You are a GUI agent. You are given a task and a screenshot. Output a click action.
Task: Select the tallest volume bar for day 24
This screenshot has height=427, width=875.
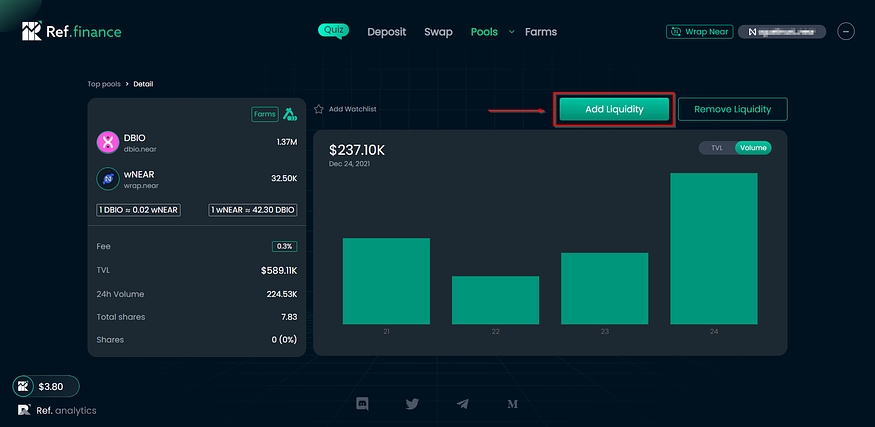pos(713,248)
